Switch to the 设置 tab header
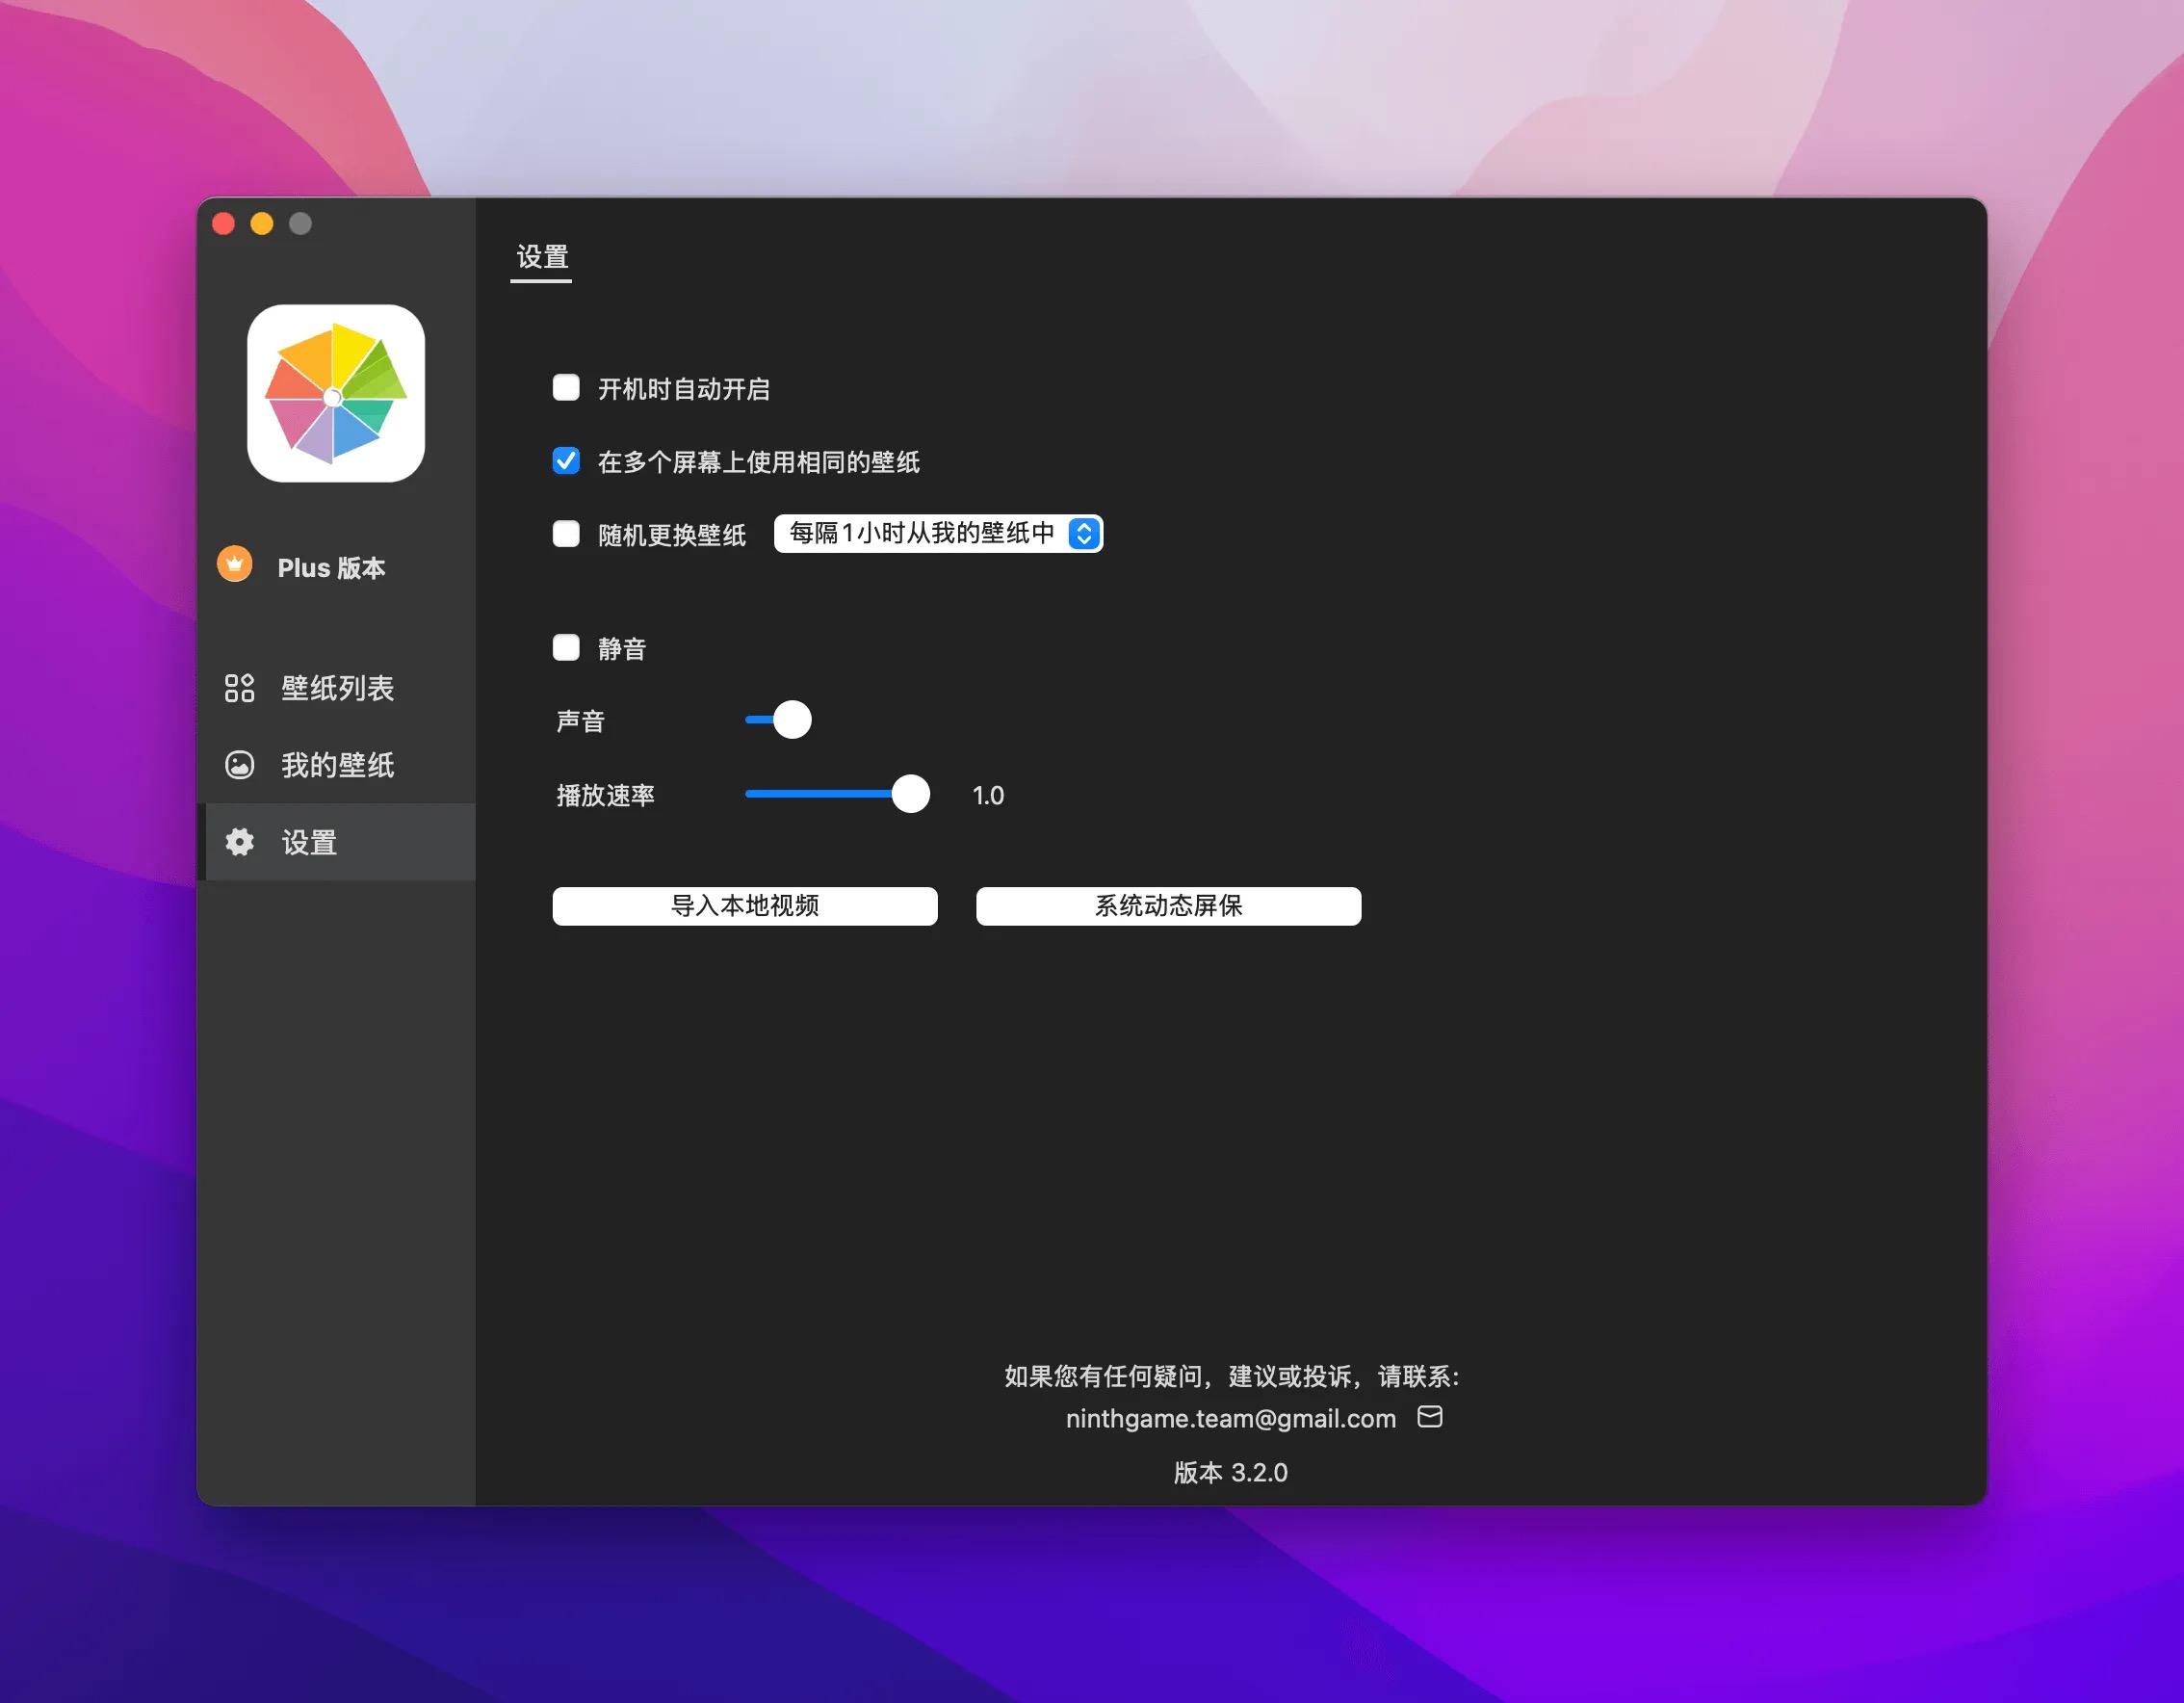 [542, 258]
